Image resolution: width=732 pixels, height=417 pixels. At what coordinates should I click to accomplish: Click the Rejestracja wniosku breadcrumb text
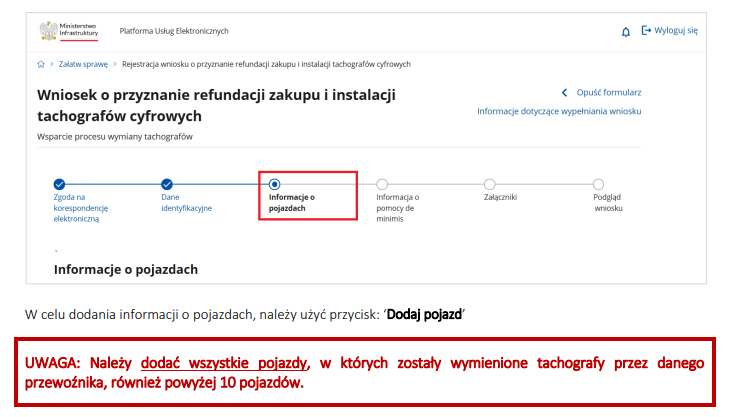coord(266,64)
